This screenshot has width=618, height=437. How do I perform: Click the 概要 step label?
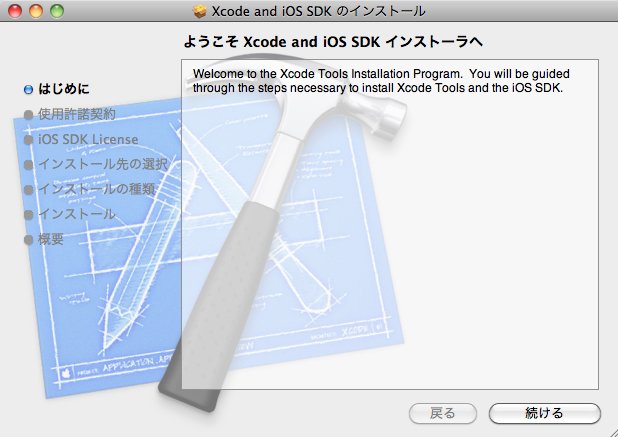51,239
